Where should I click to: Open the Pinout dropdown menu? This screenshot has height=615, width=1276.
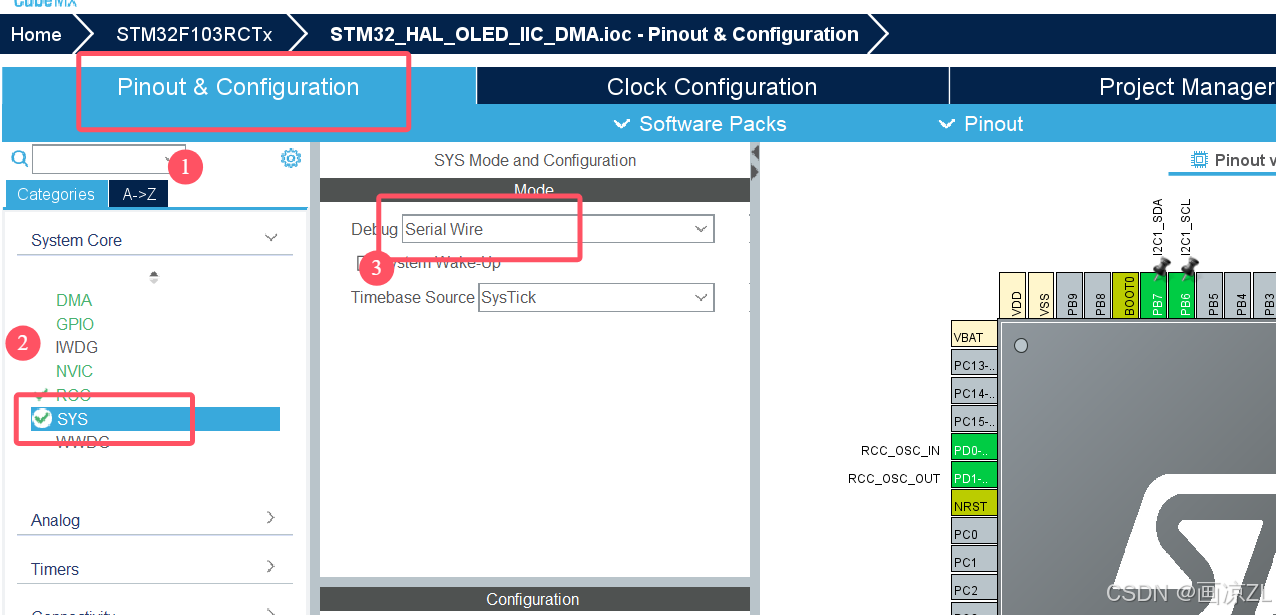pos(980,124)
